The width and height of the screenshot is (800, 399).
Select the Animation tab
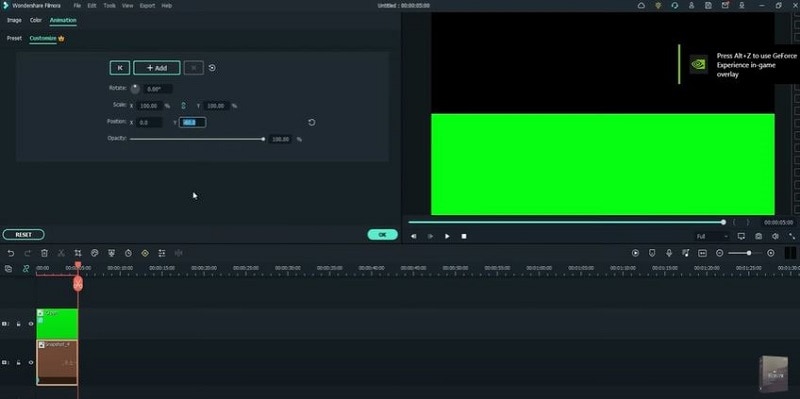(63, 20)
